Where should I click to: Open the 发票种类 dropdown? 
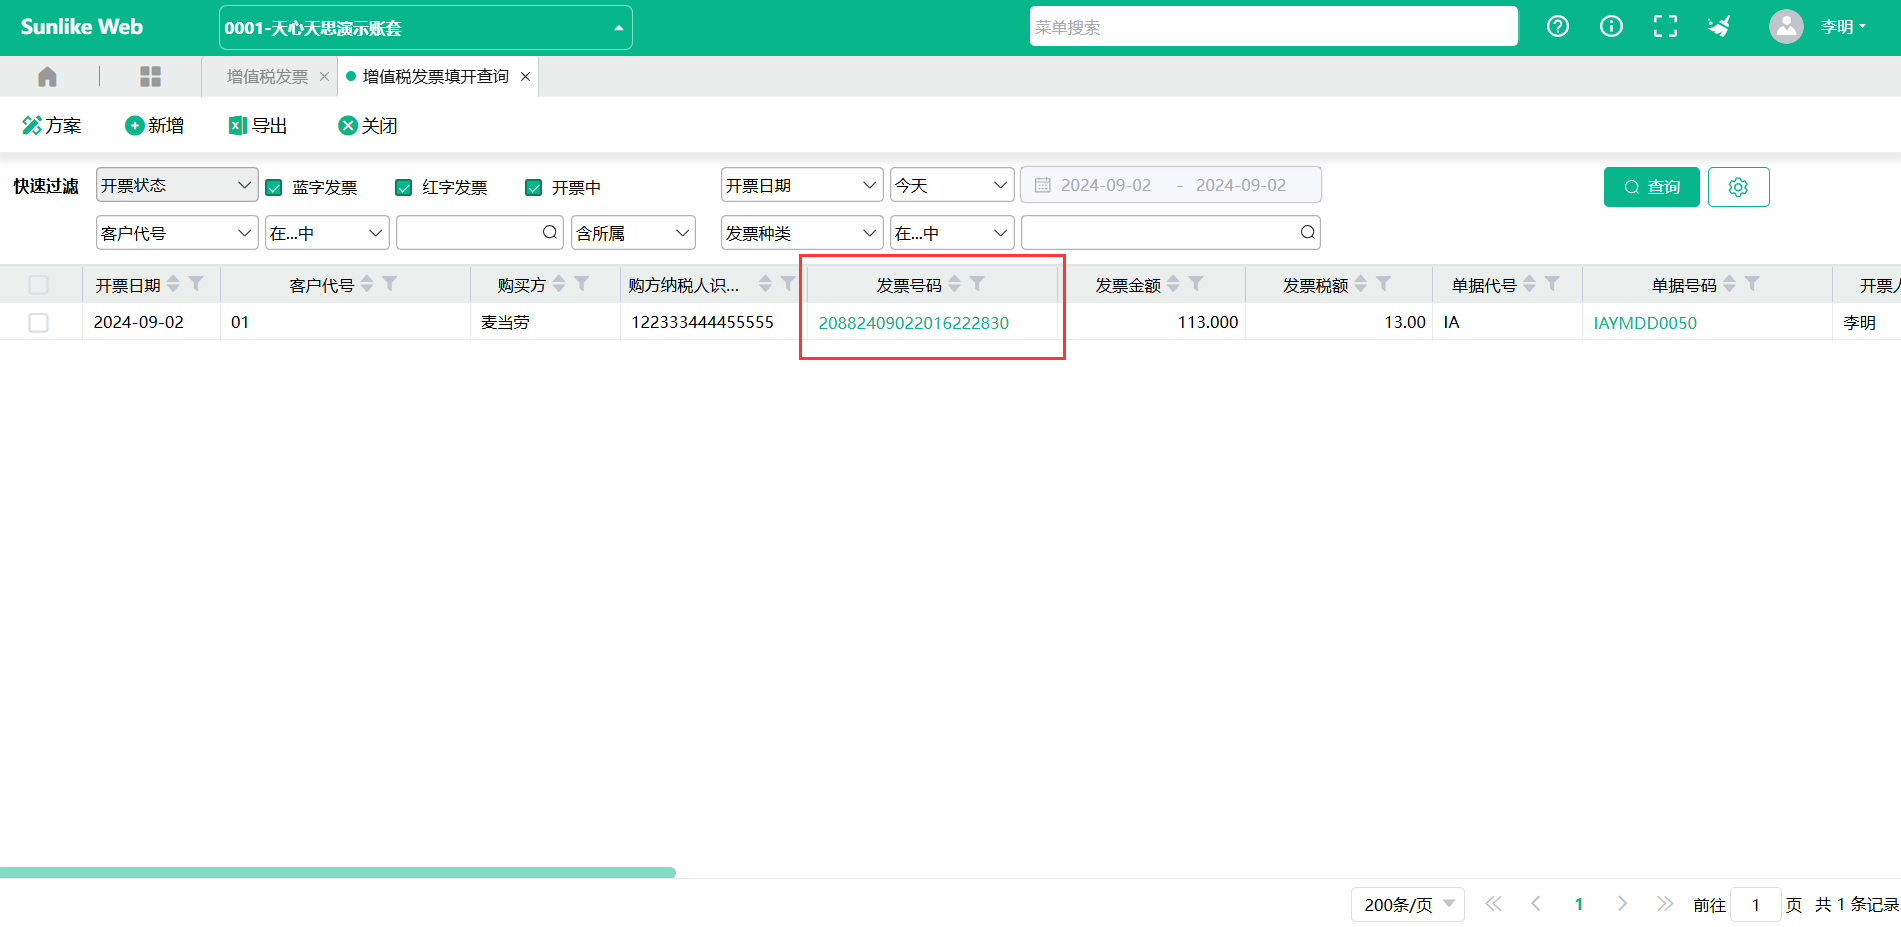point(802,233)
